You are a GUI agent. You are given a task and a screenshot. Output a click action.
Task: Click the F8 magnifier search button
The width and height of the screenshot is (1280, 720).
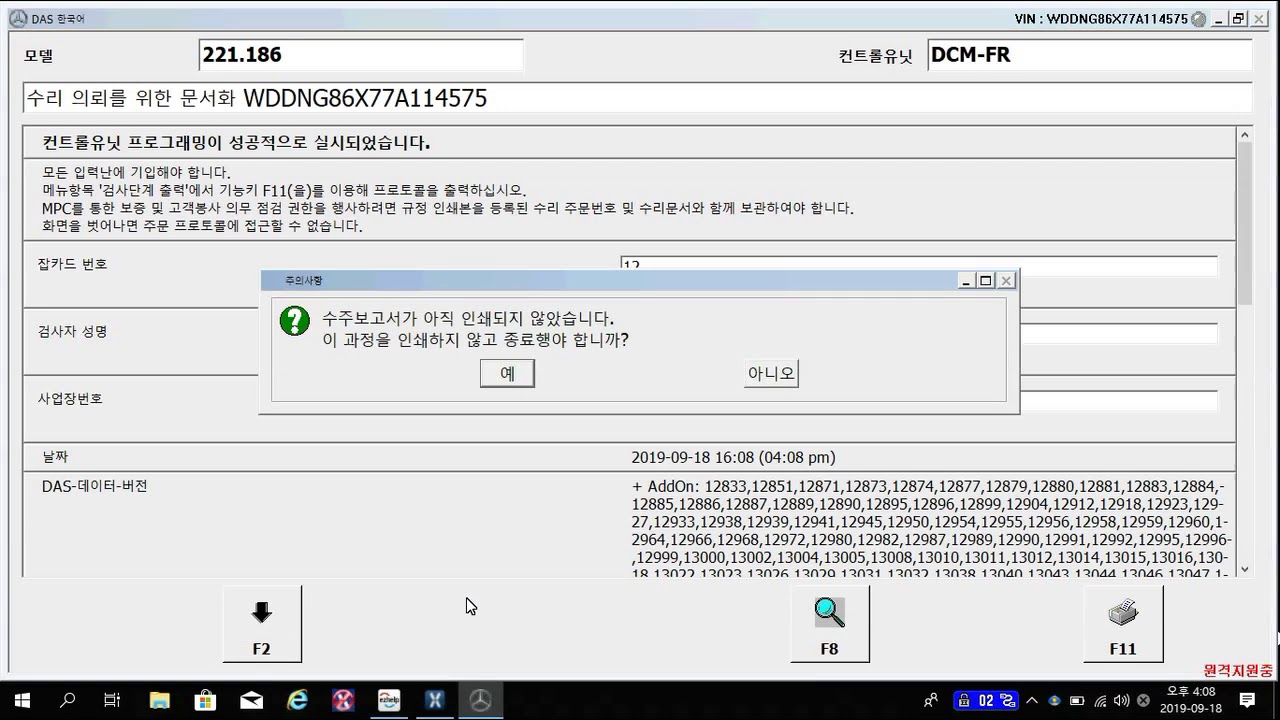tap(829, 624)
